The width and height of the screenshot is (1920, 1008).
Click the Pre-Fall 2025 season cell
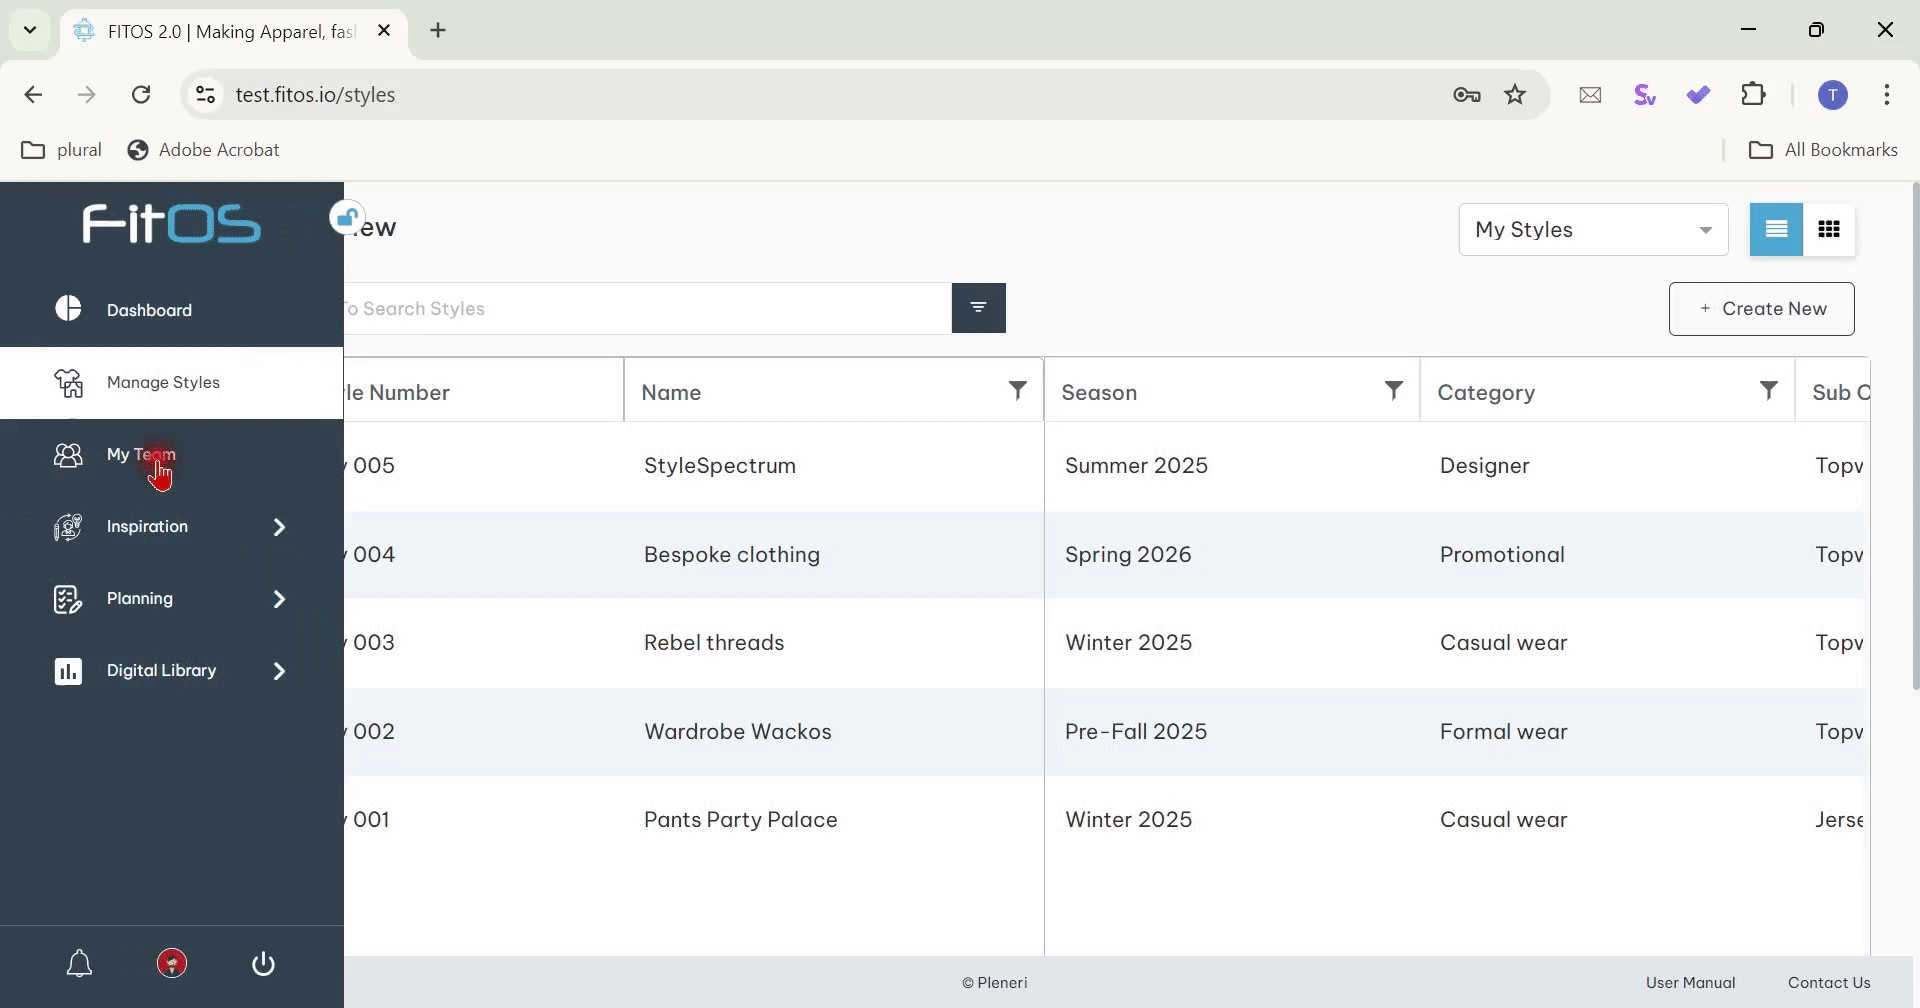[x=1136, y=732]
